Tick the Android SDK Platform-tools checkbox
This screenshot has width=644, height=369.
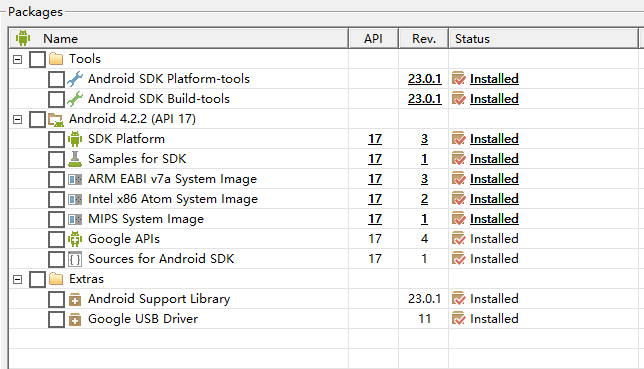click(56, 79)
